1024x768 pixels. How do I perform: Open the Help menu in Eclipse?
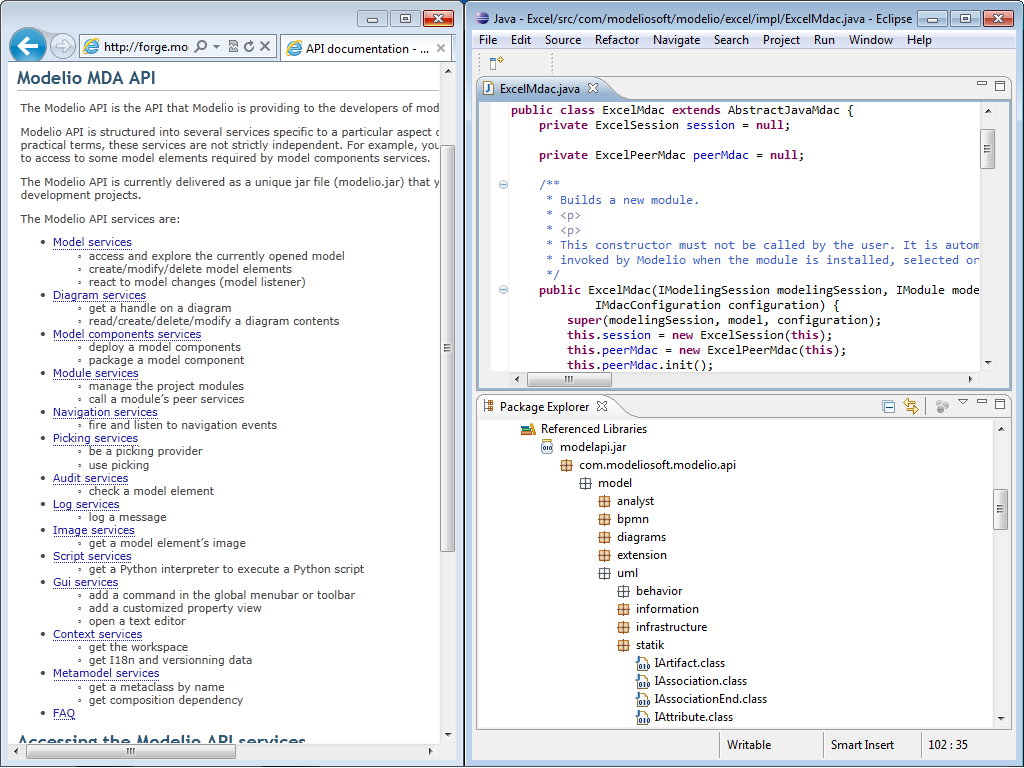click(919, 40)
